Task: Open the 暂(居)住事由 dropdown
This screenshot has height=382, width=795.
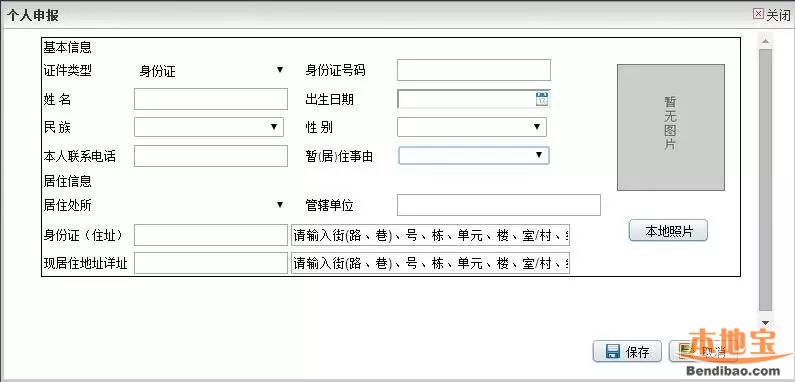Action: 474,155
